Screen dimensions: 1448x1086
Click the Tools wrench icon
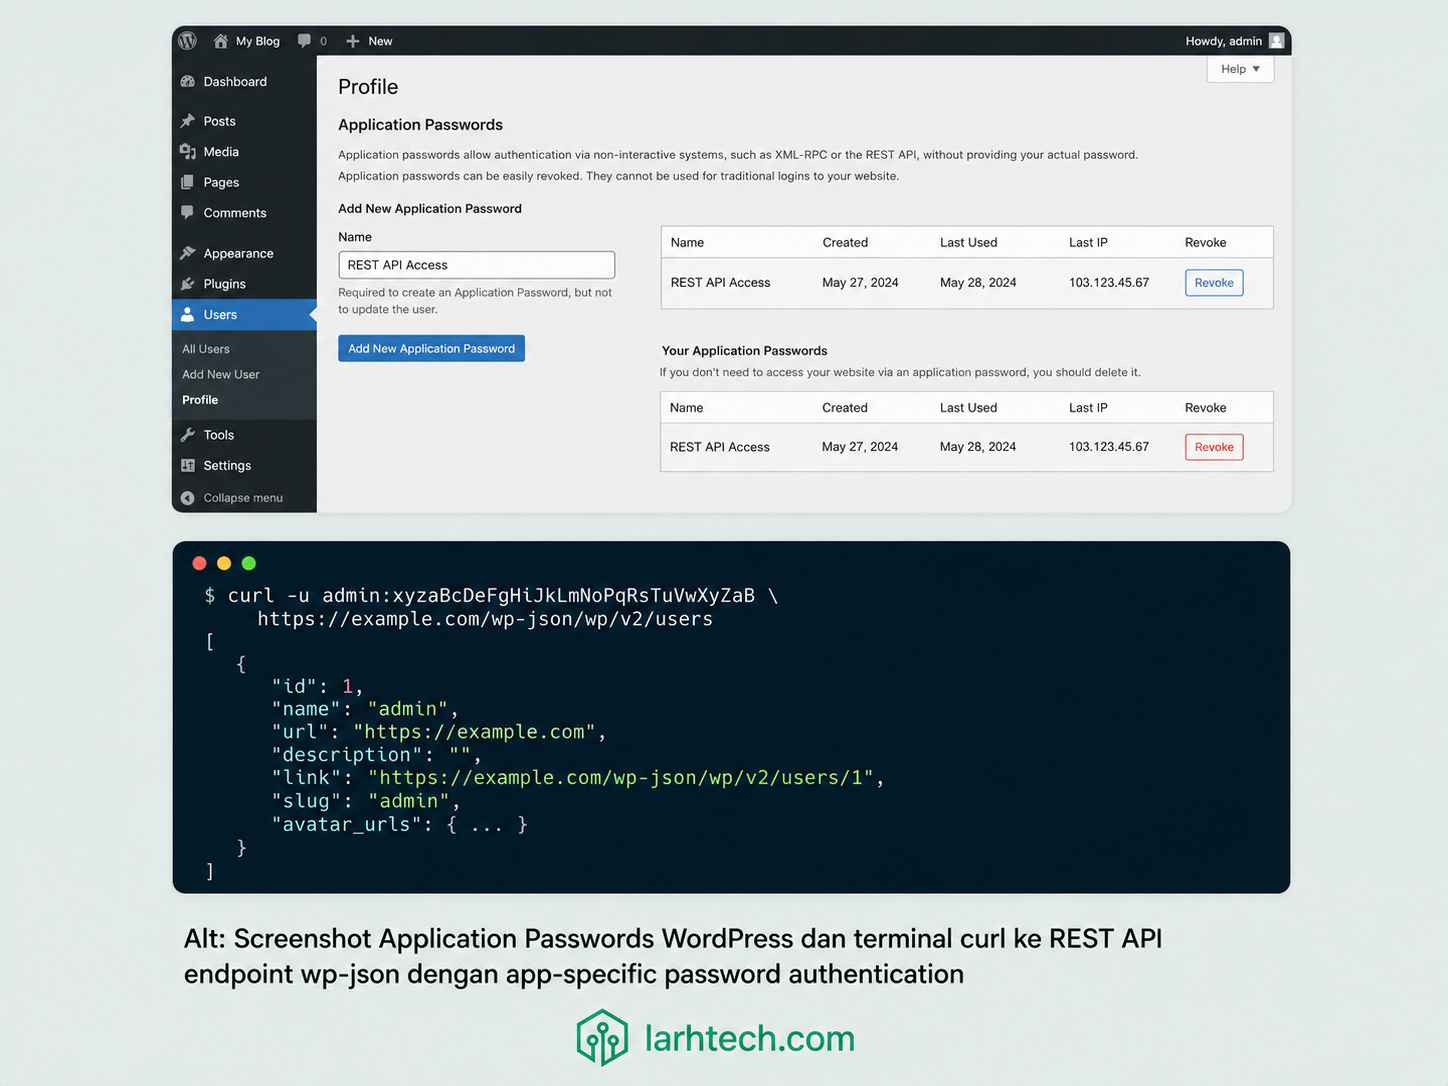(187, 435)
